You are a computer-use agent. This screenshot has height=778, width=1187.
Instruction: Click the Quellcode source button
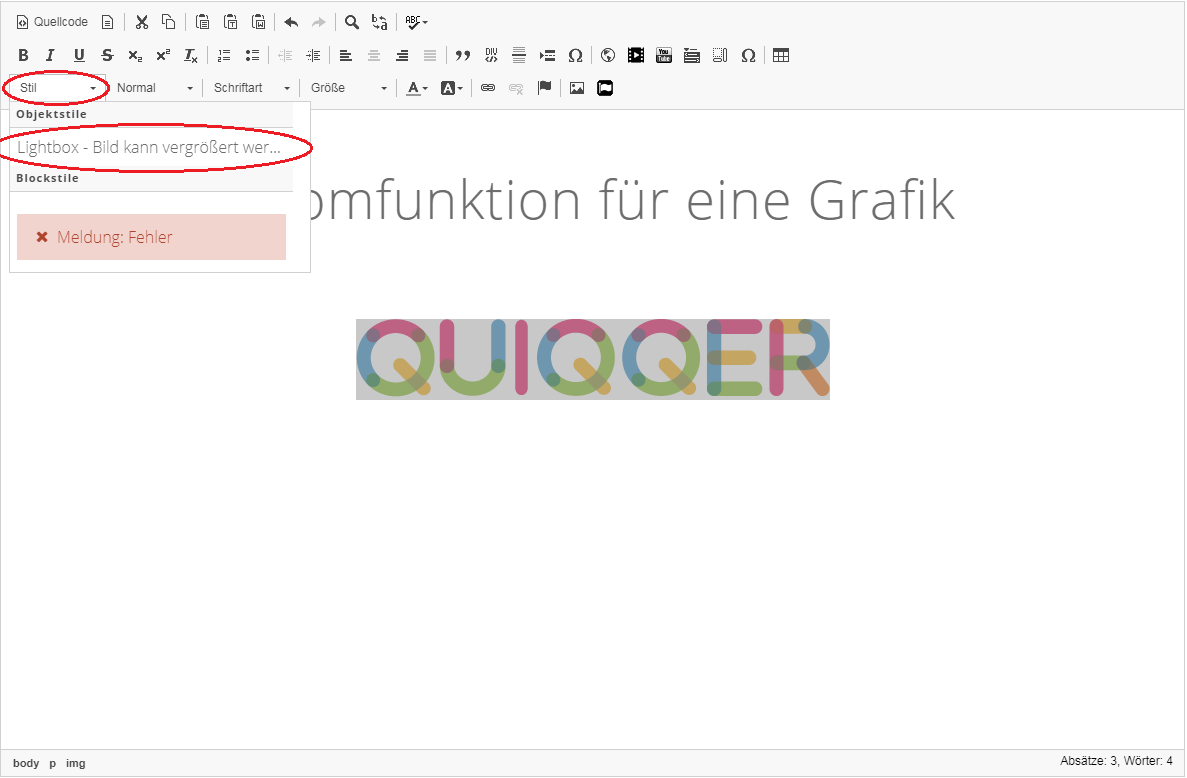(x=52, y=22)
